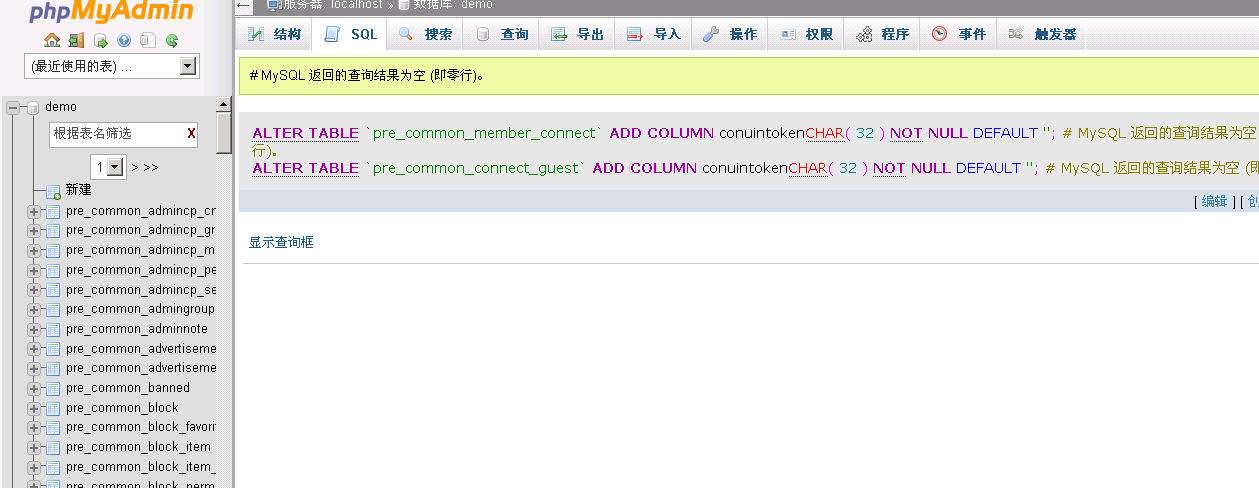
Task: Click the 编辑 link below query
Action: [x=1214, y=201]
